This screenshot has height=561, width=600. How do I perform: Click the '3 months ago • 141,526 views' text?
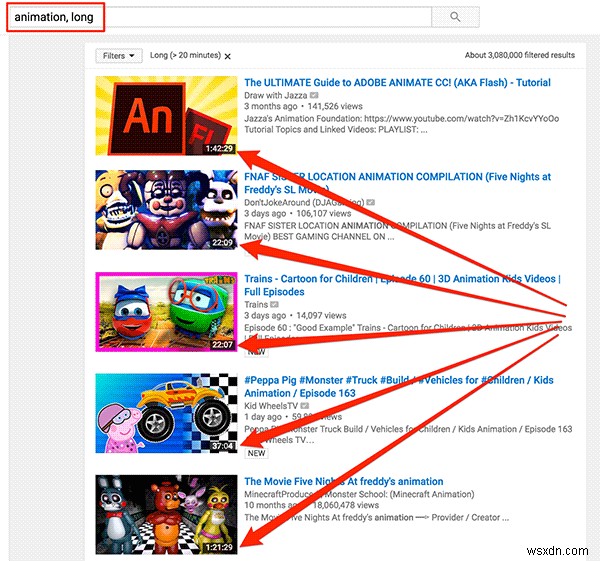tap(303, 106)
